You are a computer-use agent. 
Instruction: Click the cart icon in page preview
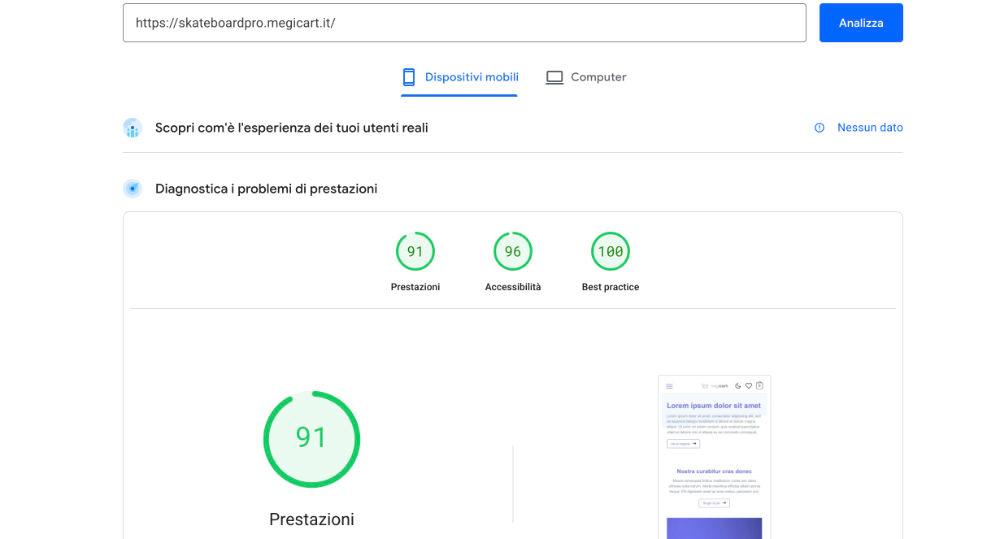pos(760,385)
